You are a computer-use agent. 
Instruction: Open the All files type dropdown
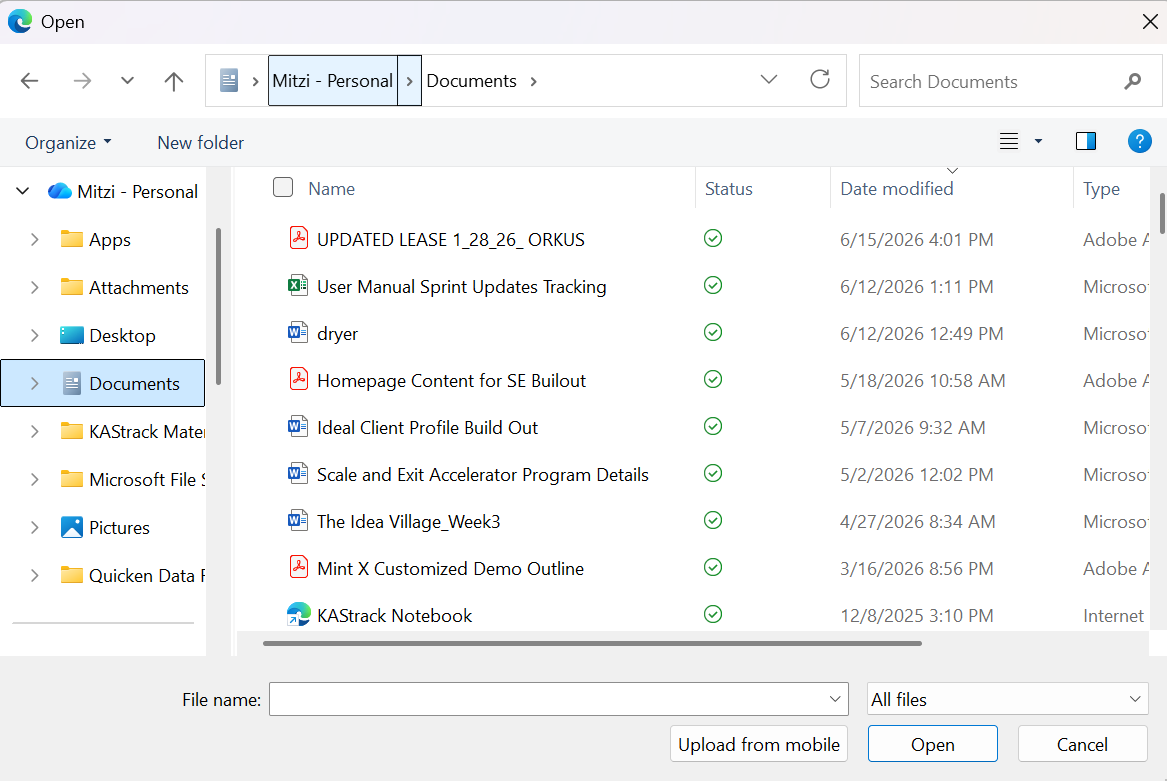[1007, 699]
